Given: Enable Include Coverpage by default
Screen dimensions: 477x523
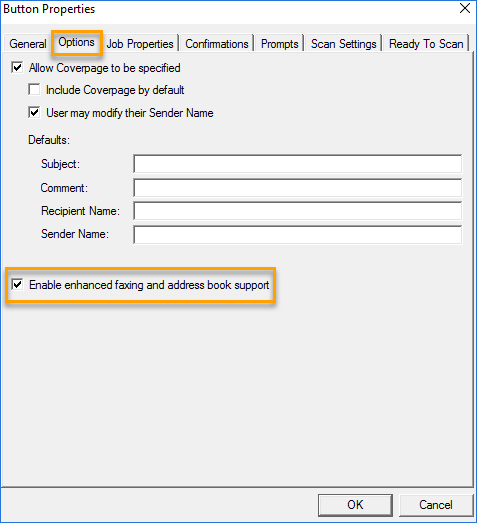Looking at the screenshot, I should tap(34, 90).
